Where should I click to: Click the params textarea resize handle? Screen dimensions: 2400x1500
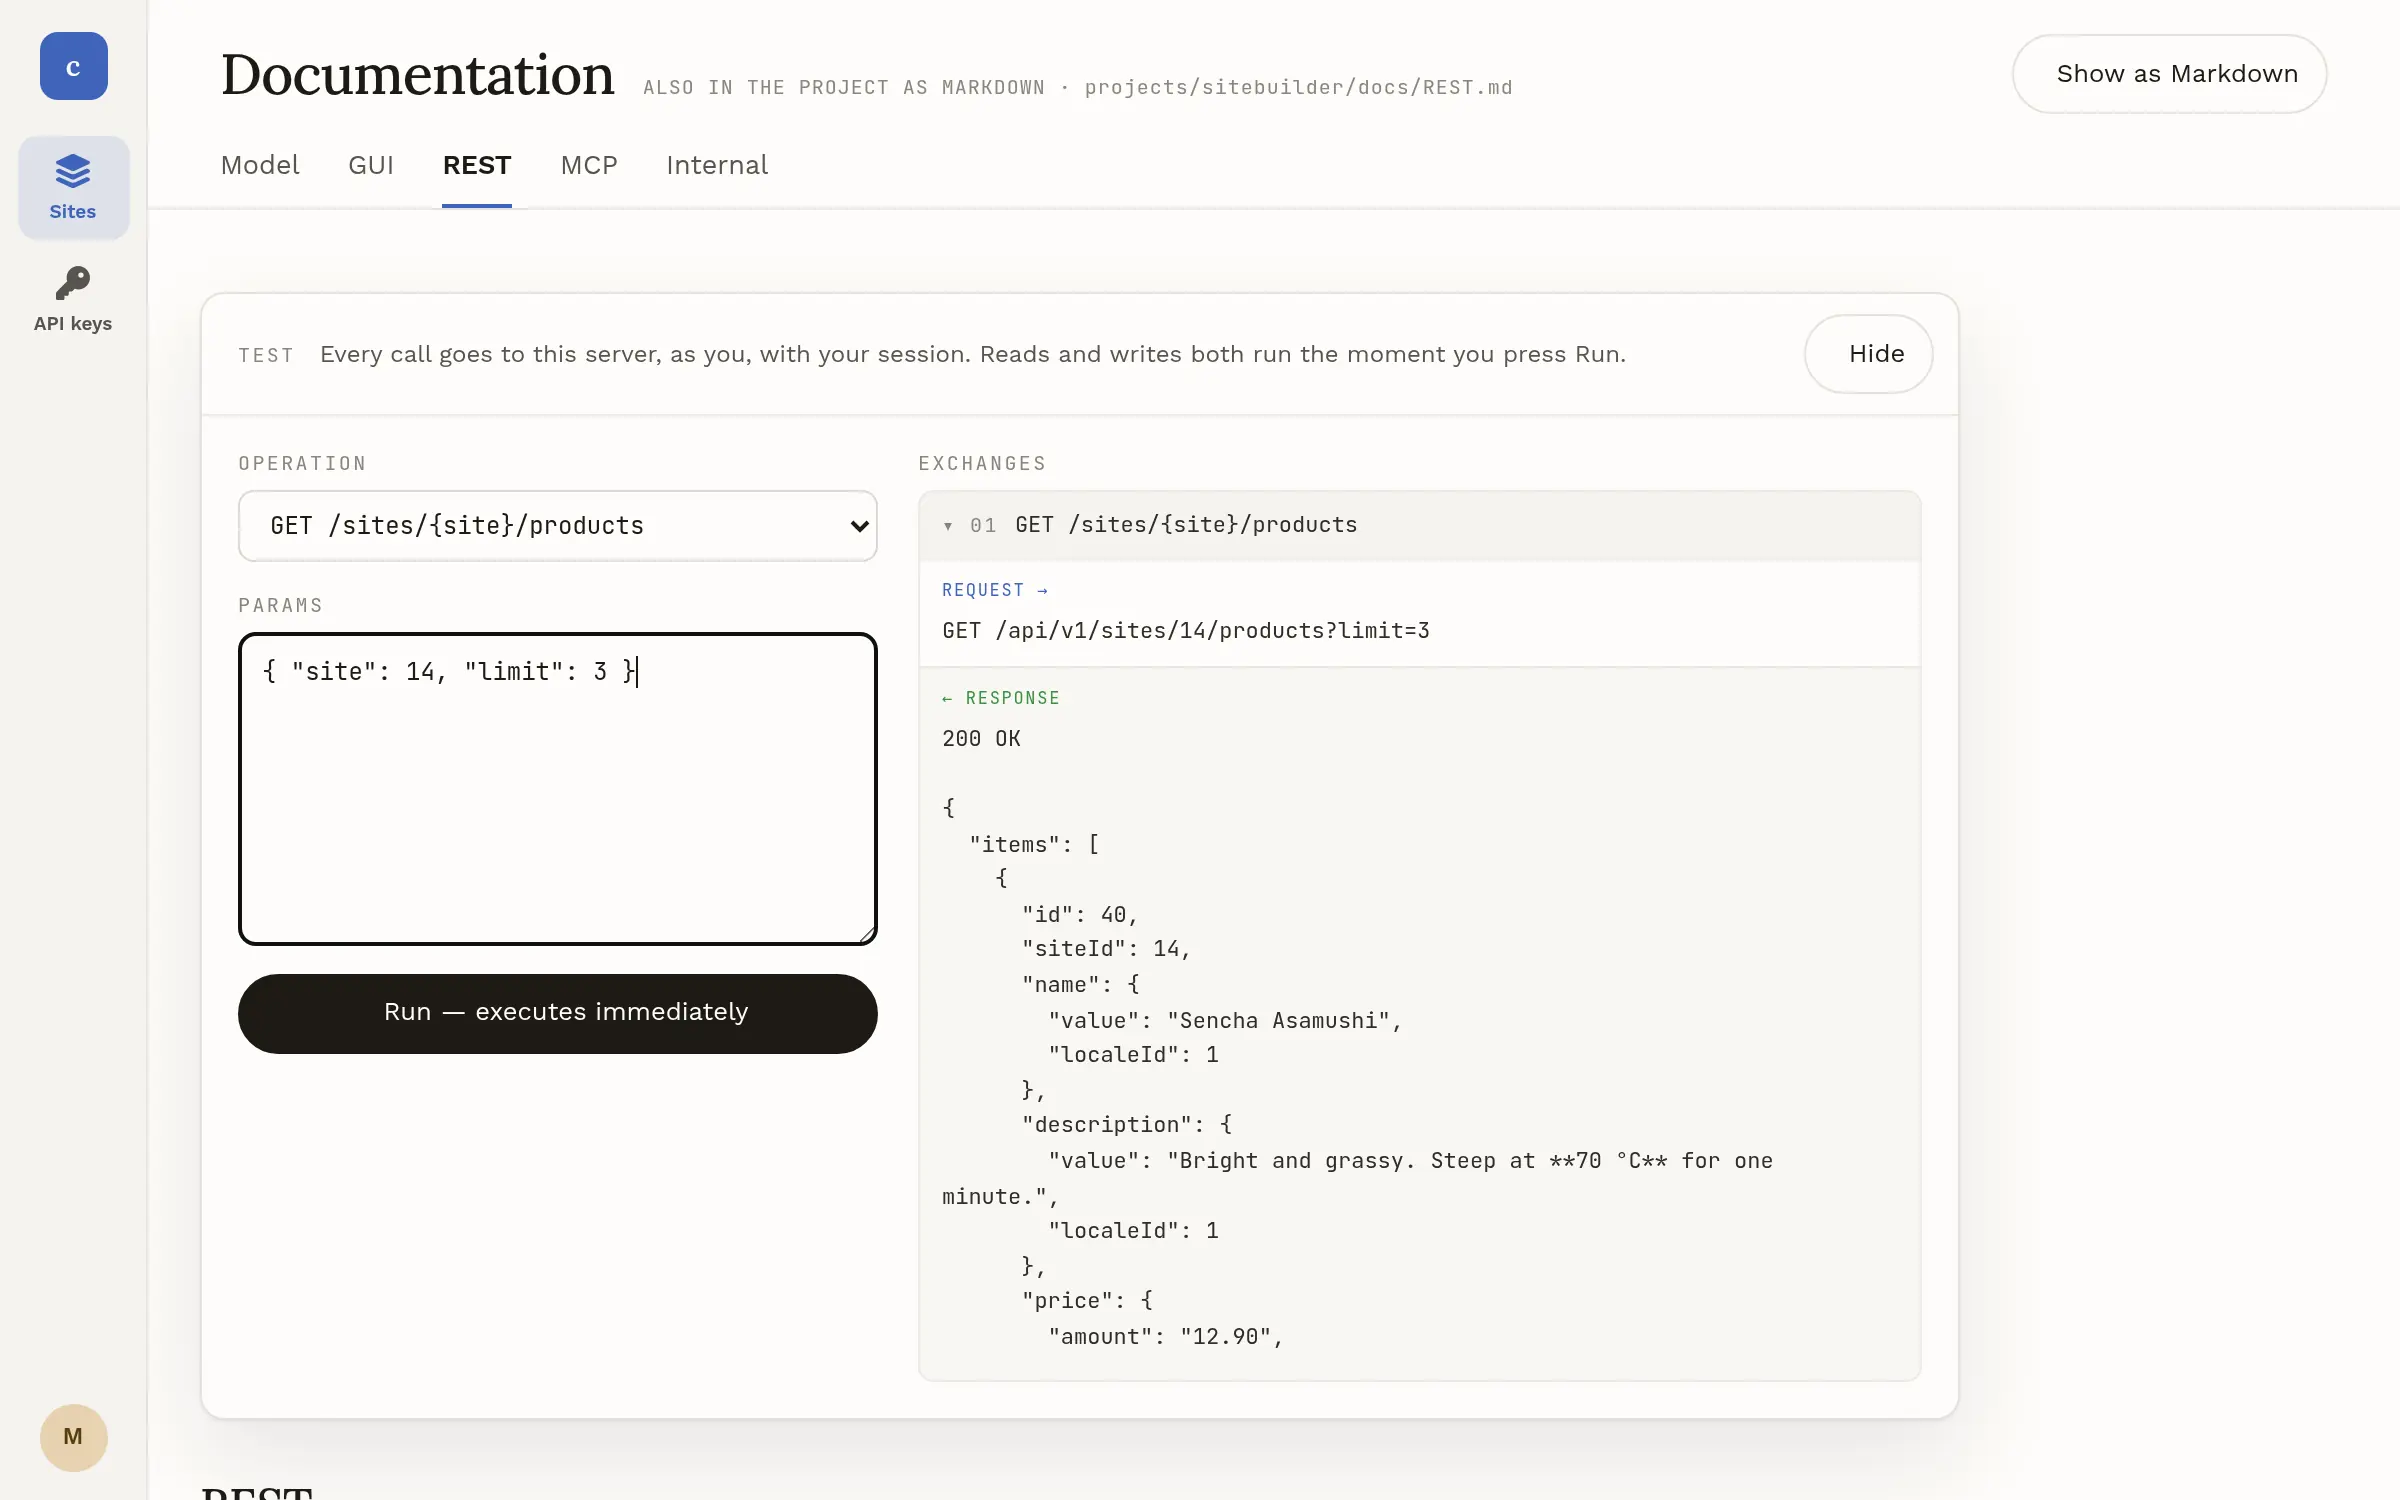pyautogui.click(x=866, y=934)
